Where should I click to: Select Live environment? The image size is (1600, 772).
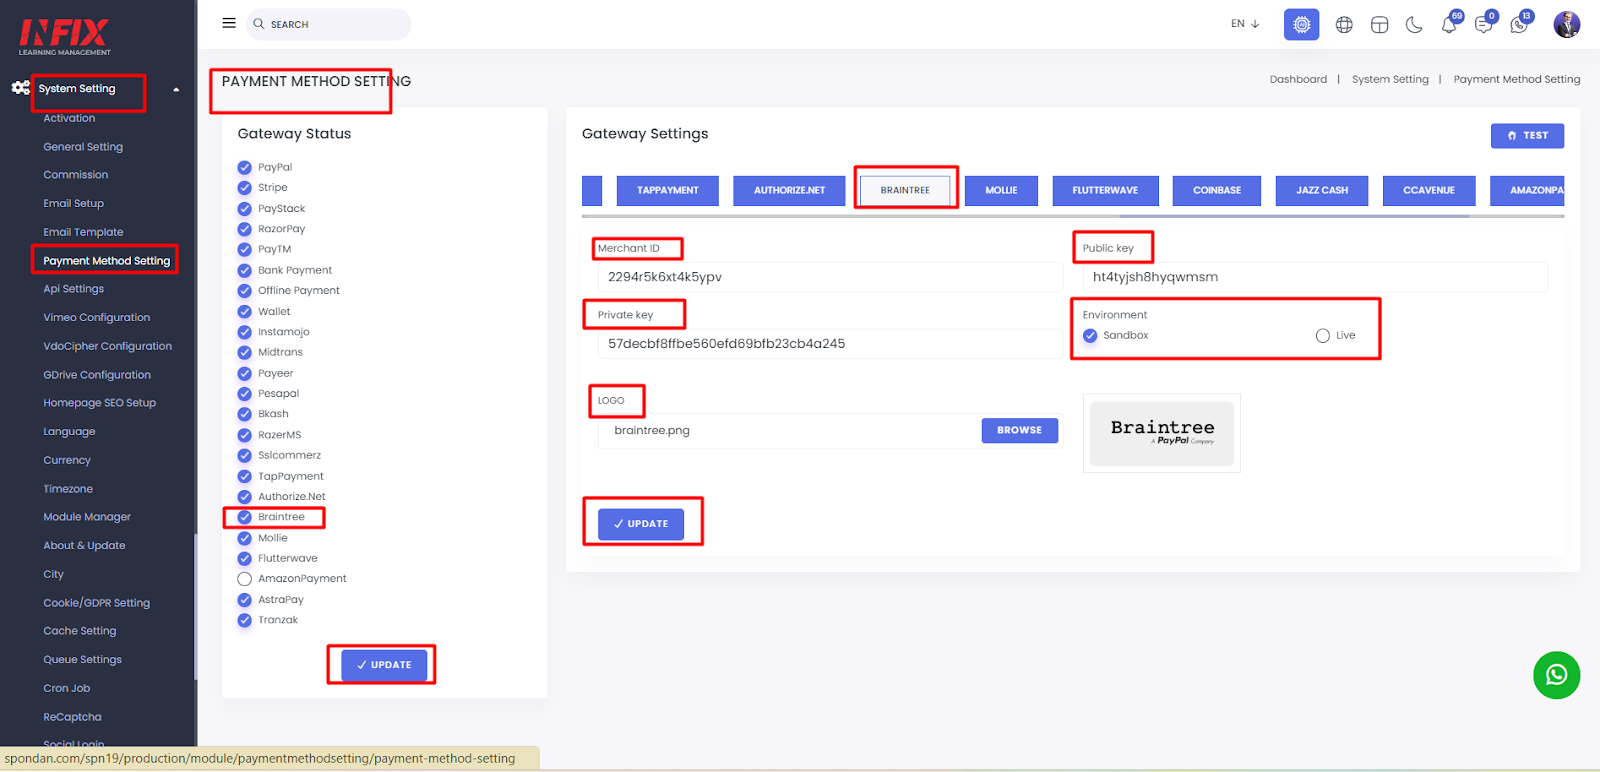point(1323,335)
